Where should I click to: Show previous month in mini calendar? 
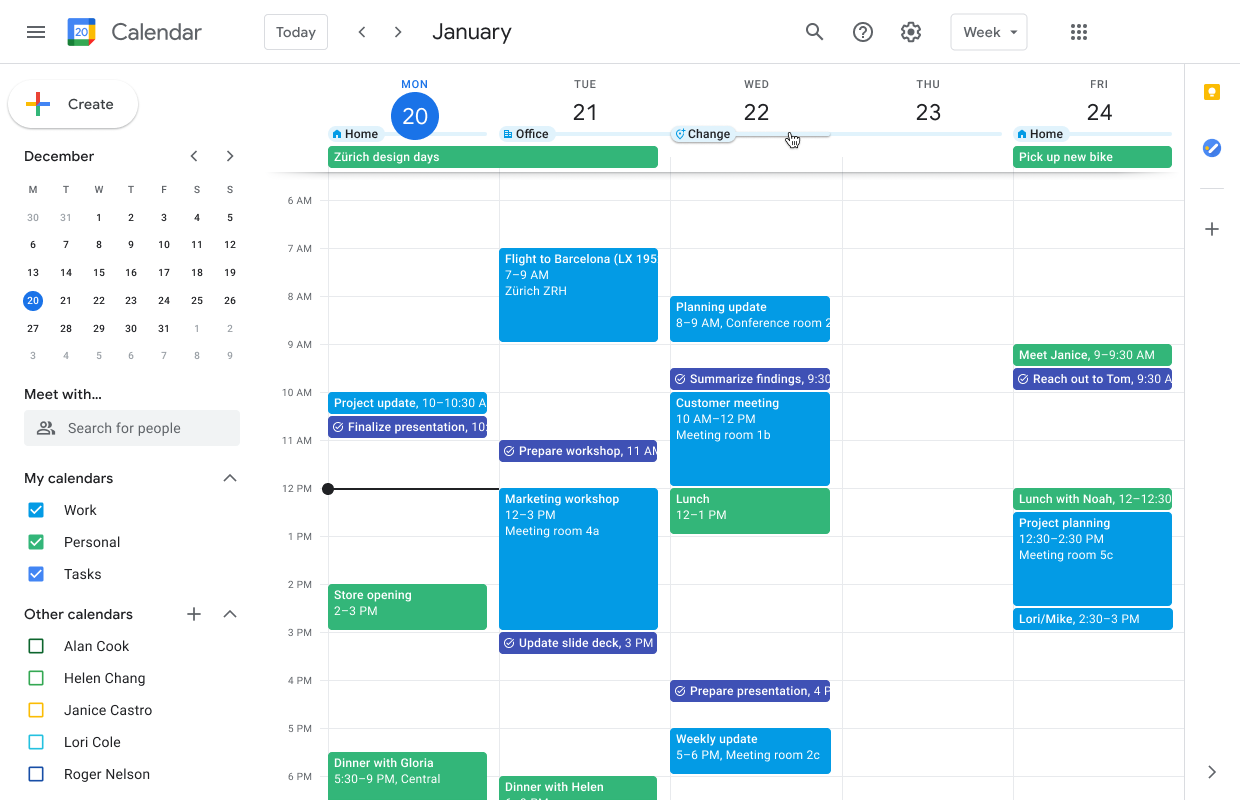[194, 156]
